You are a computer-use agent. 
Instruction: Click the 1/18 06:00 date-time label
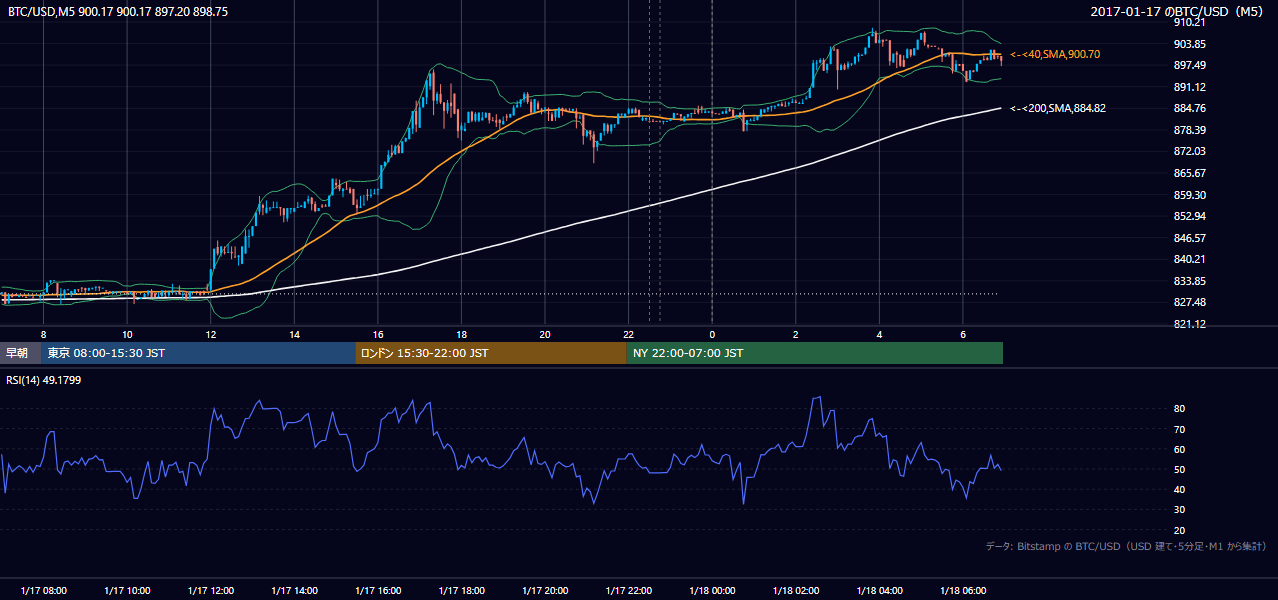coord(963,591)
